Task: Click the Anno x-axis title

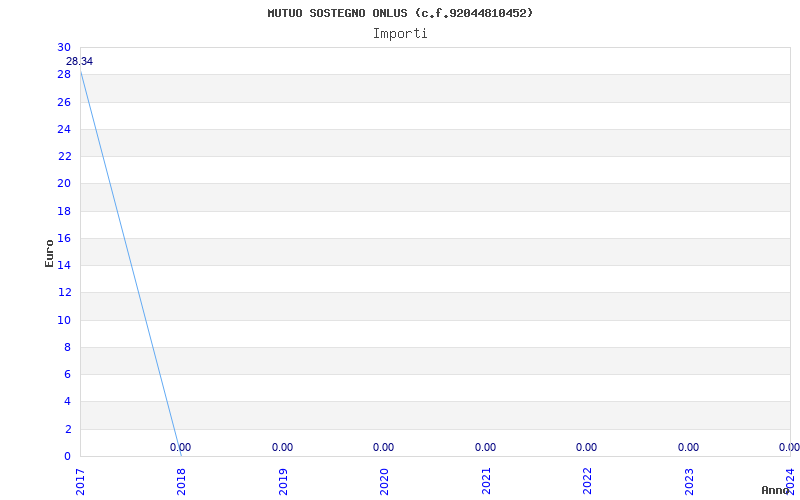Action: point(774,490)
